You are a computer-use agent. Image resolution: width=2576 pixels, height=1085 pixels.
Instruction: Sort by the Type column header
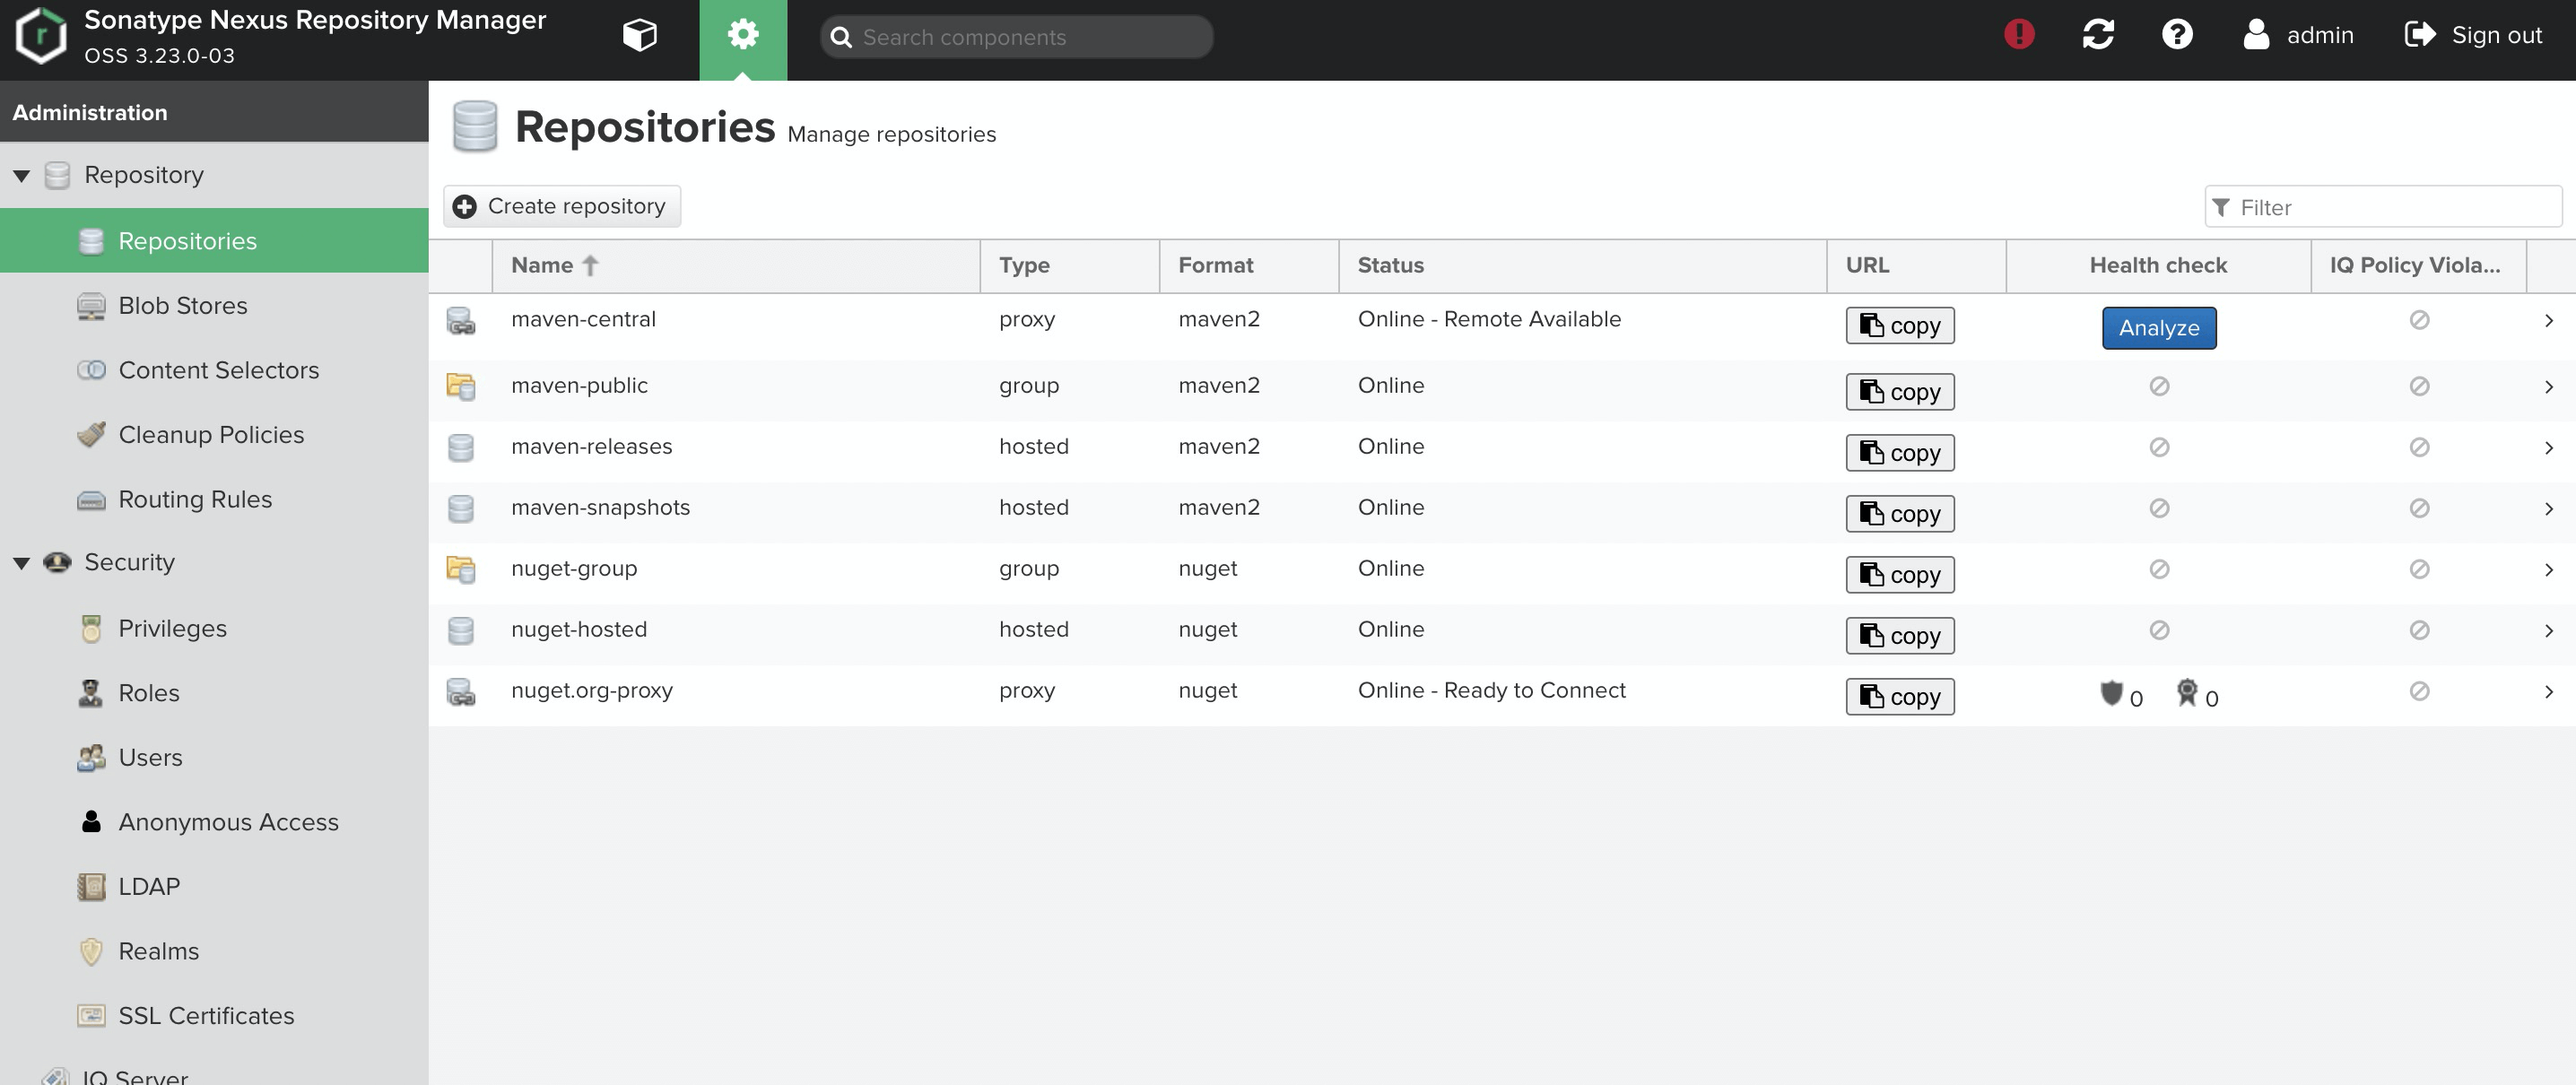(x=1070, y=265)
